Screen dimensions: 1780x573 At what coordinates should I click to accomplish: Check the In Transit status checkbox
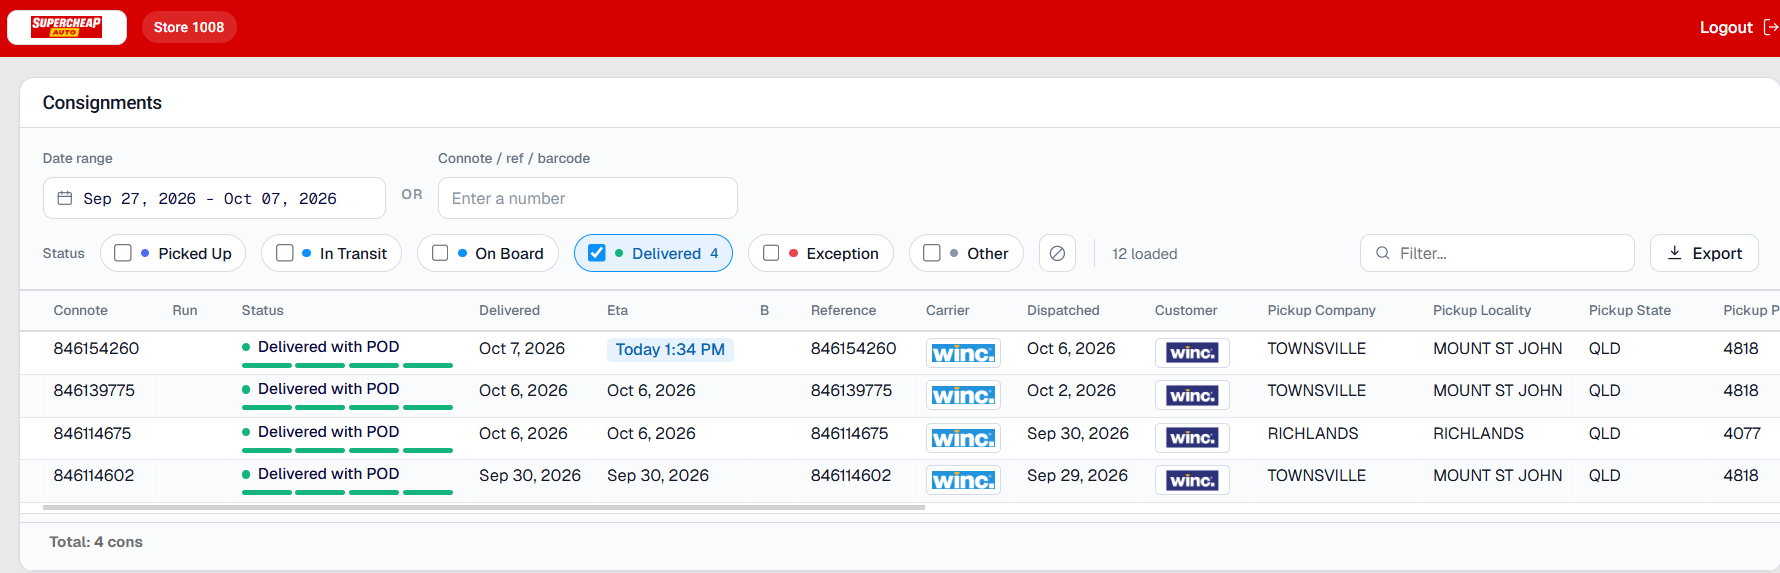(285, 253)
